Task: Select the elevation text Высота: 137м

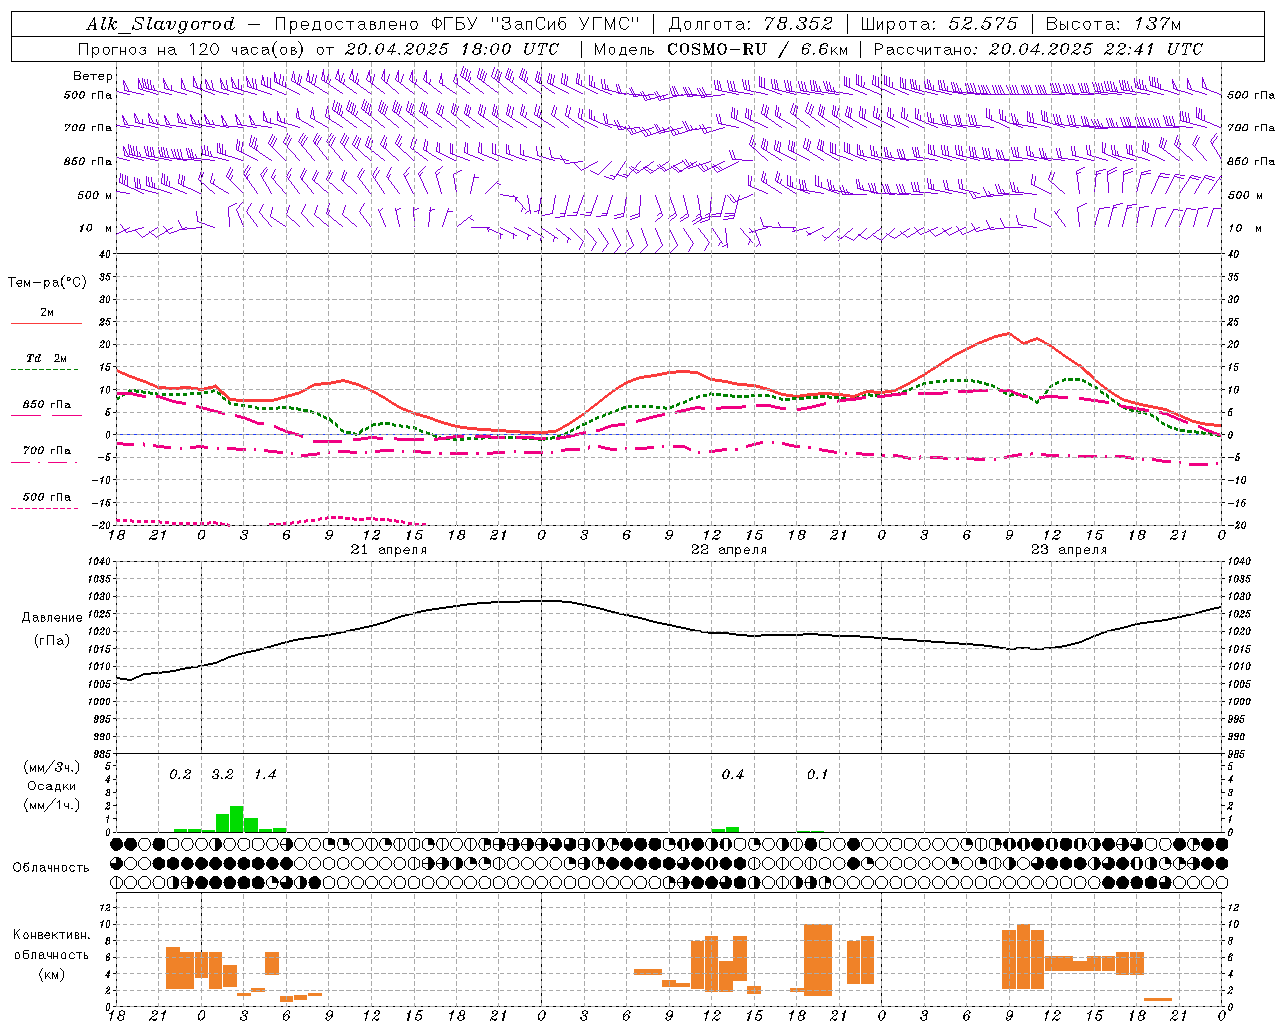Action: click(x=1113, y=24)
